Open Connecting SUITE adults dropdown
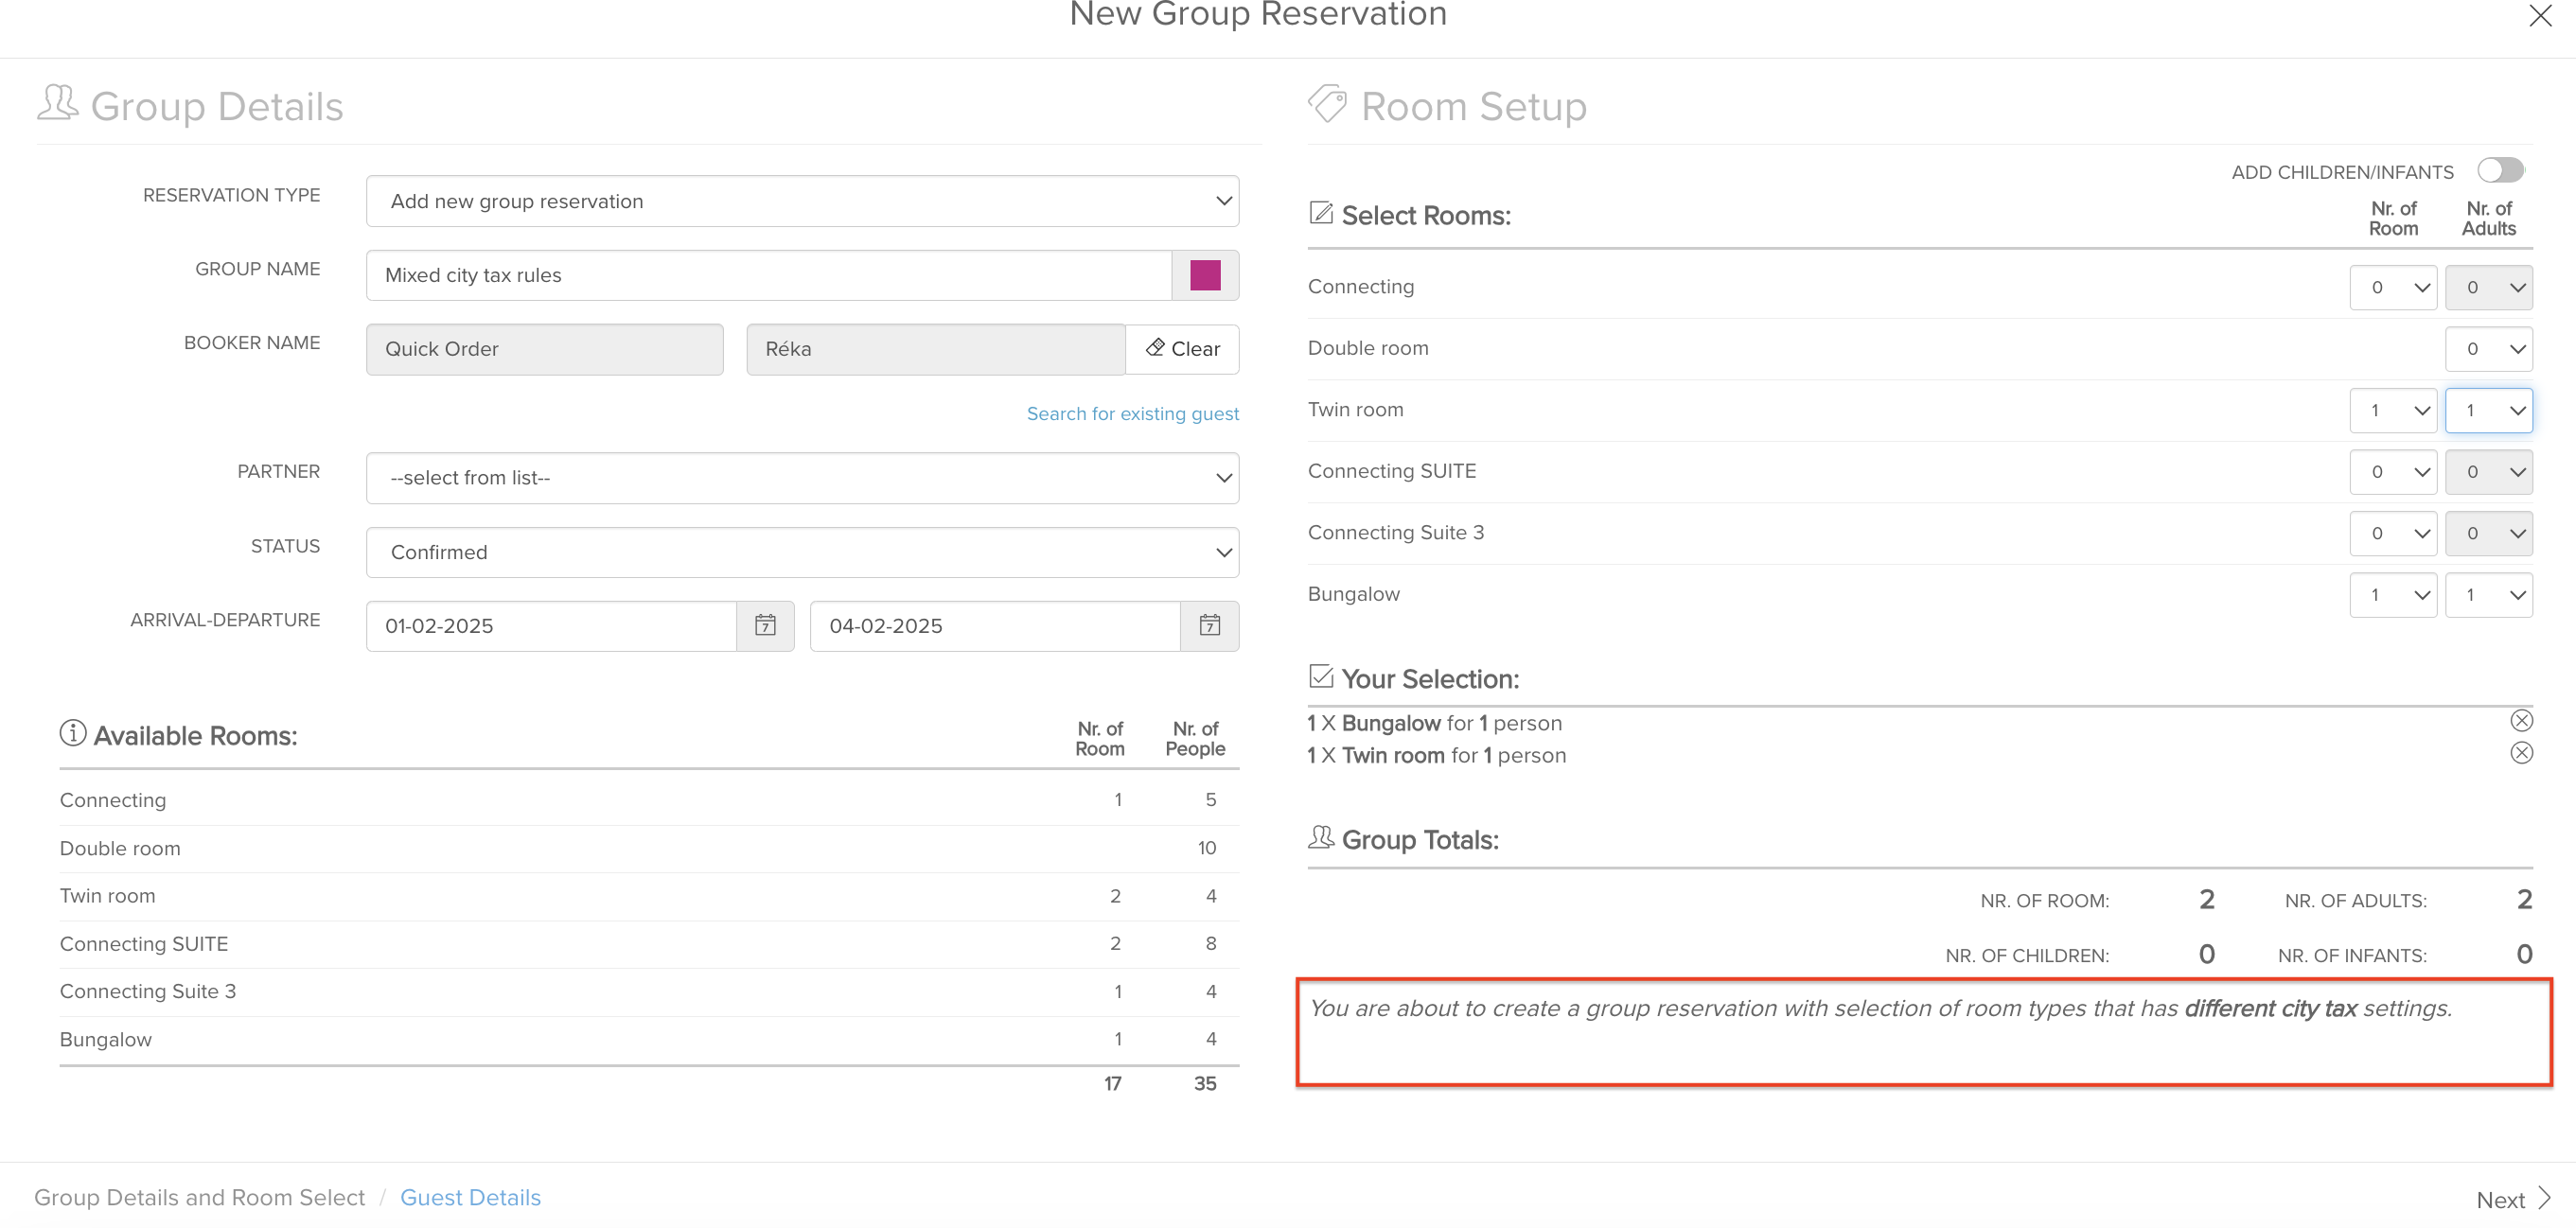 [2488, 472]
